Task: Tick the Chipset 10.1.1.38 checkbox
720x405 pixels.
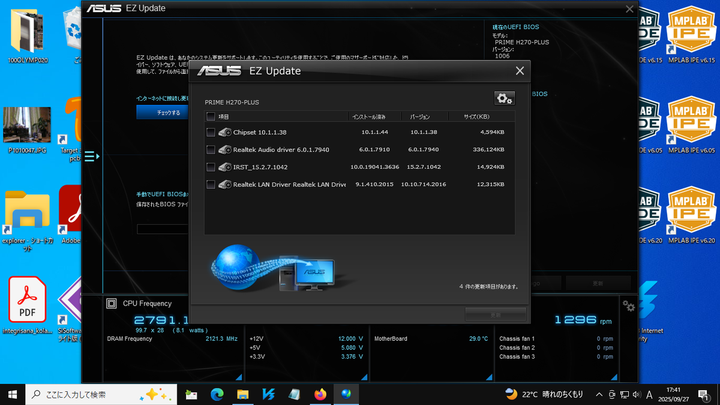Action: (210, 132)
